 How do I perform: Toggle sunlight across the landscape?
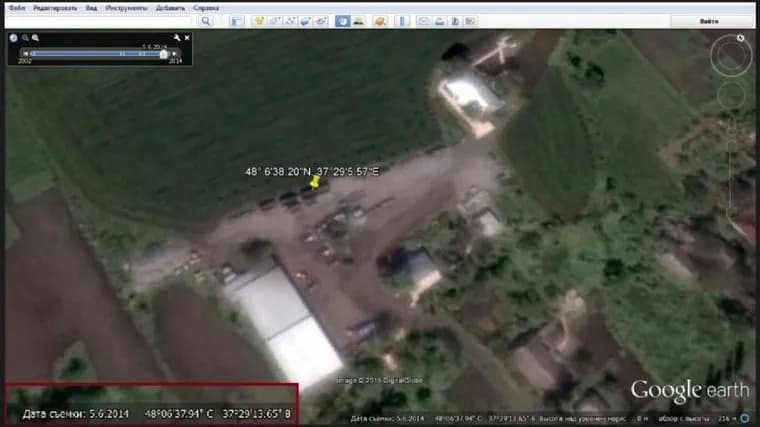click(x=358, y=20)
